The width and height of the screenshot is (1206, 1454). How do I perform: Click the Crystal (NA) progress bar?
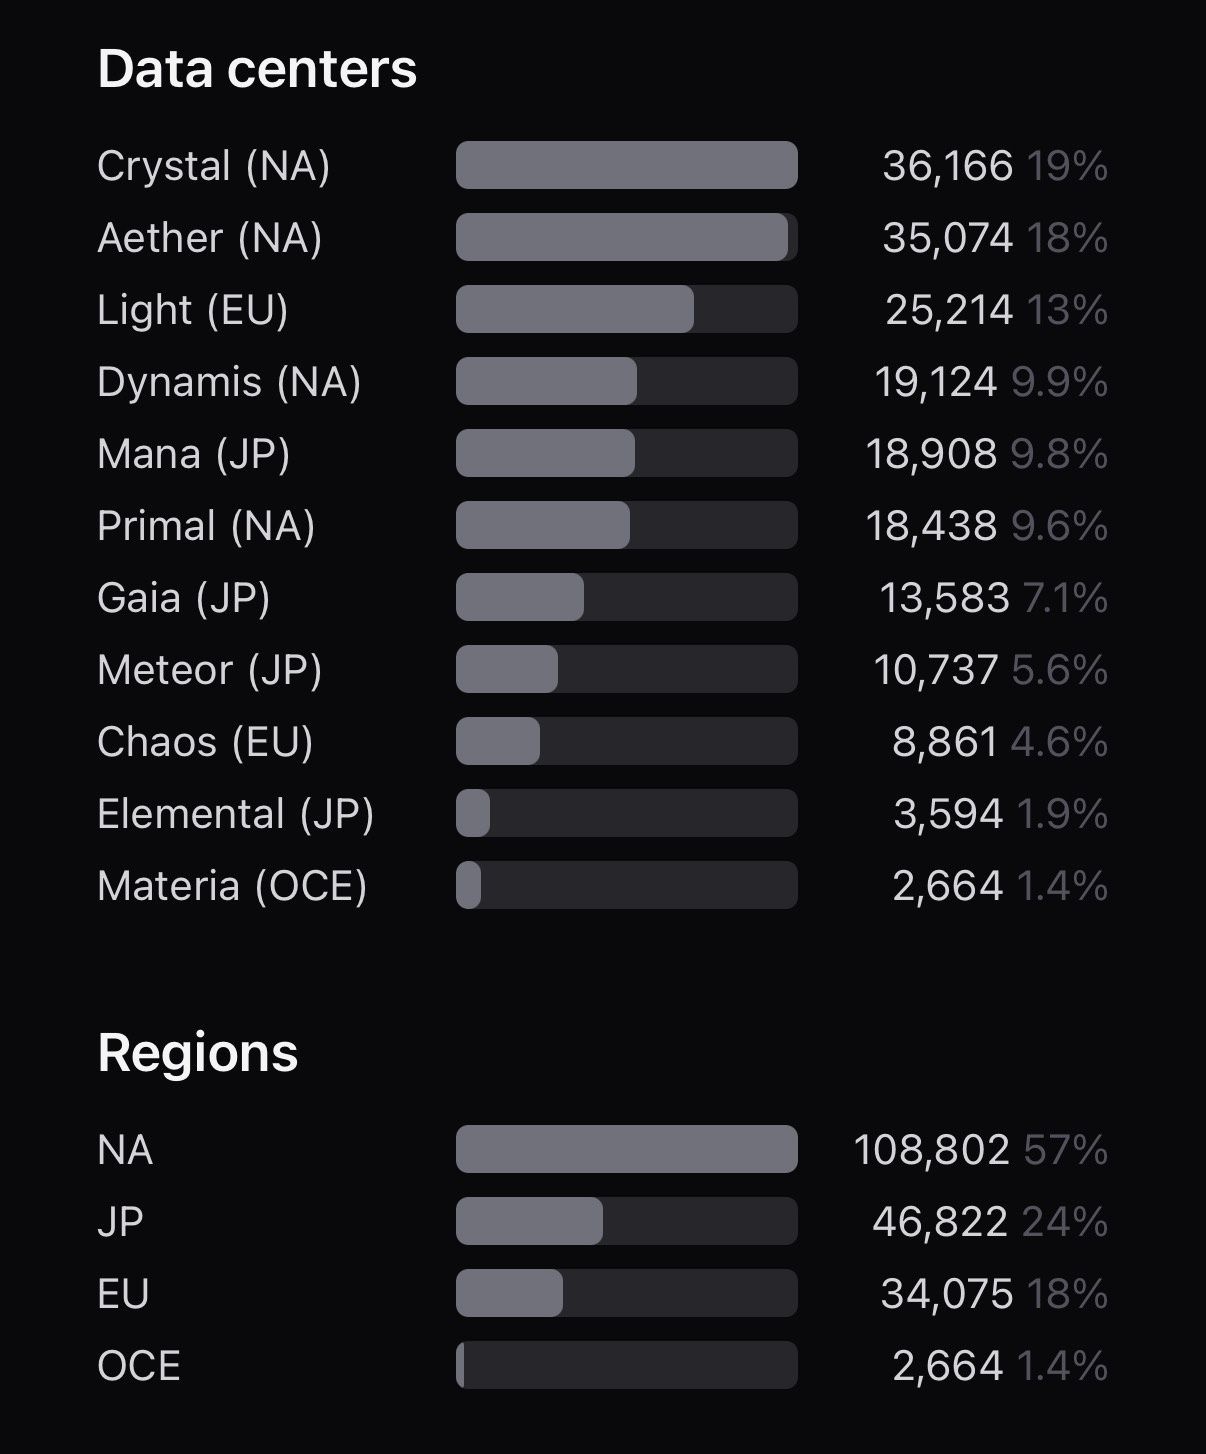point(627,165)
